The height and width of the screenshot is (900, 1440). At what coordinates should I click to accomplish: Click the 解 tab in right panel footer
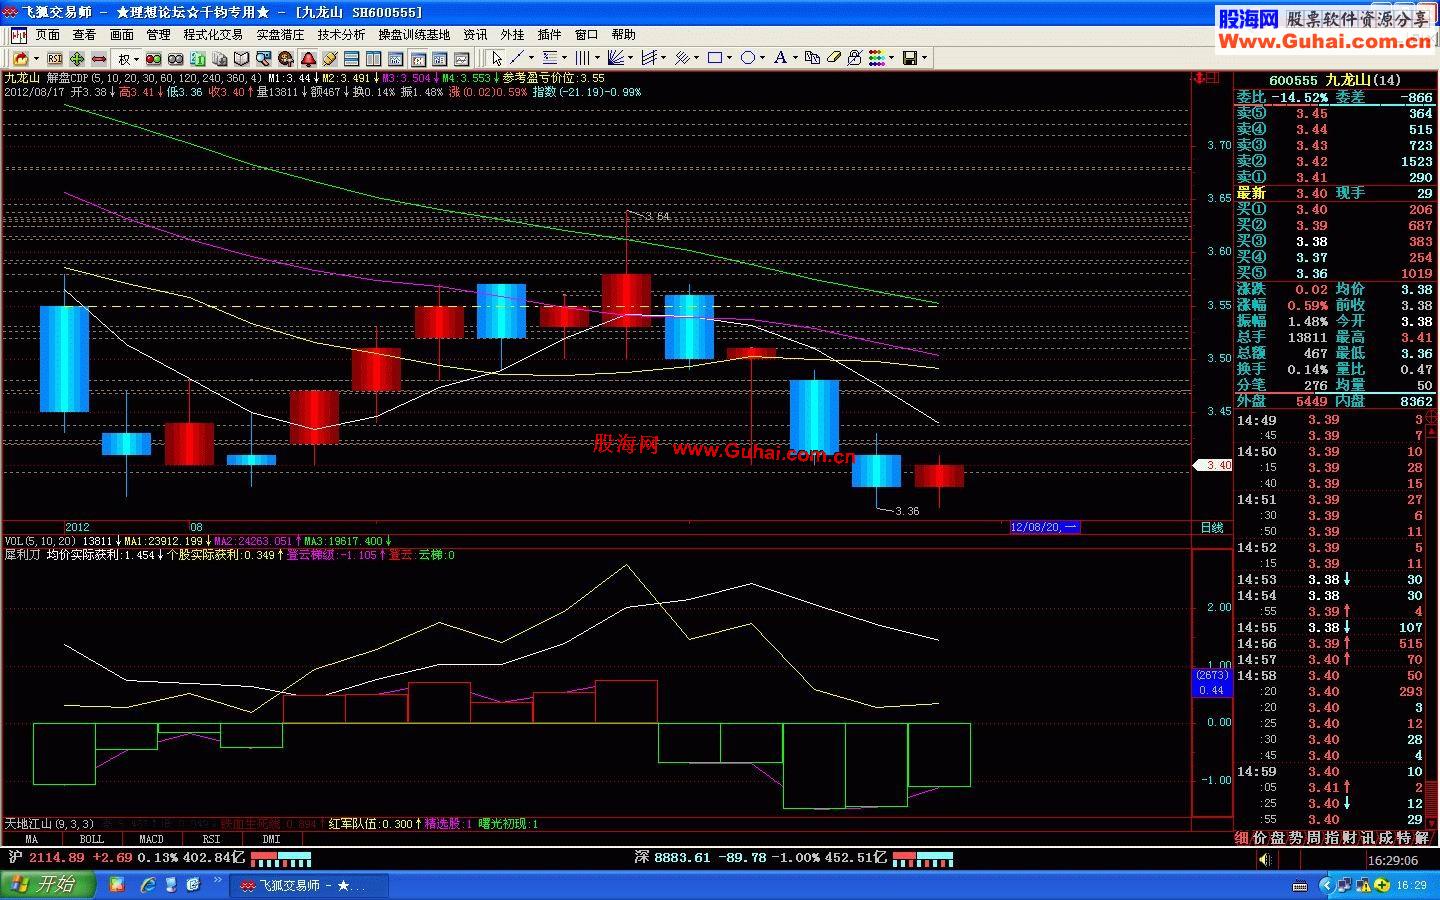[1421, 838]
